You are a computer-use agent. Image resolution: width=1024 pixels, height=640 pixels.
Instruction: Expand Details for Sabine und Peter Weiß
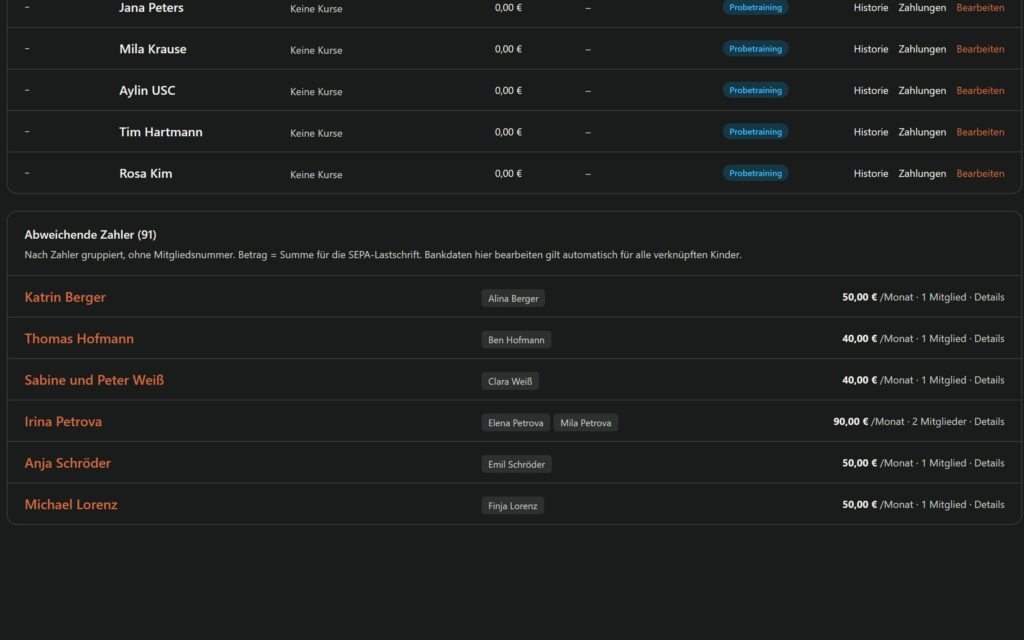click(989, 380)
